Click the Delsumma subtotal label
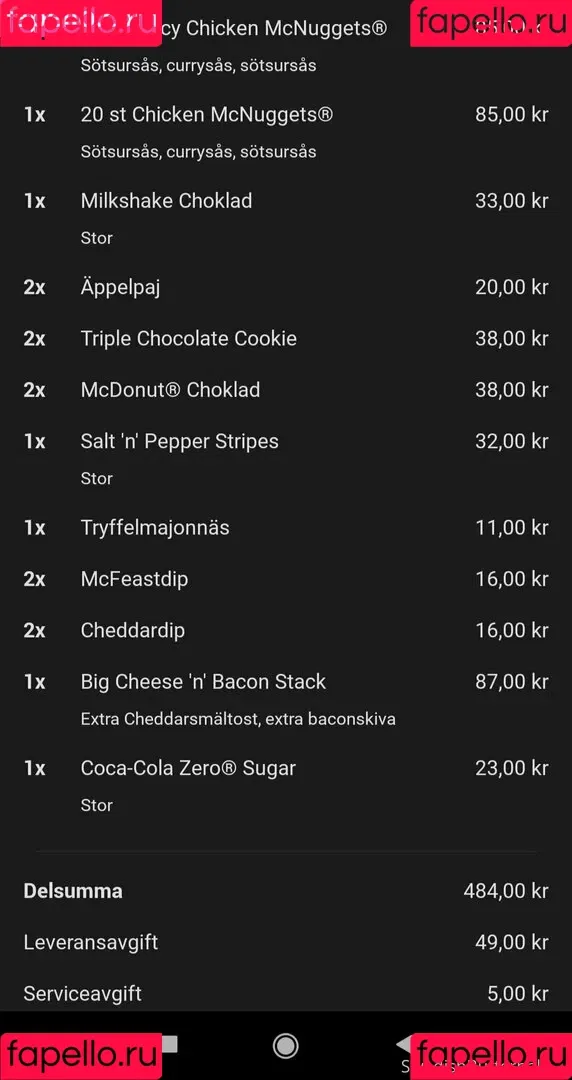This screenshot has height=1080, width=572. click(x=73, y=891)
